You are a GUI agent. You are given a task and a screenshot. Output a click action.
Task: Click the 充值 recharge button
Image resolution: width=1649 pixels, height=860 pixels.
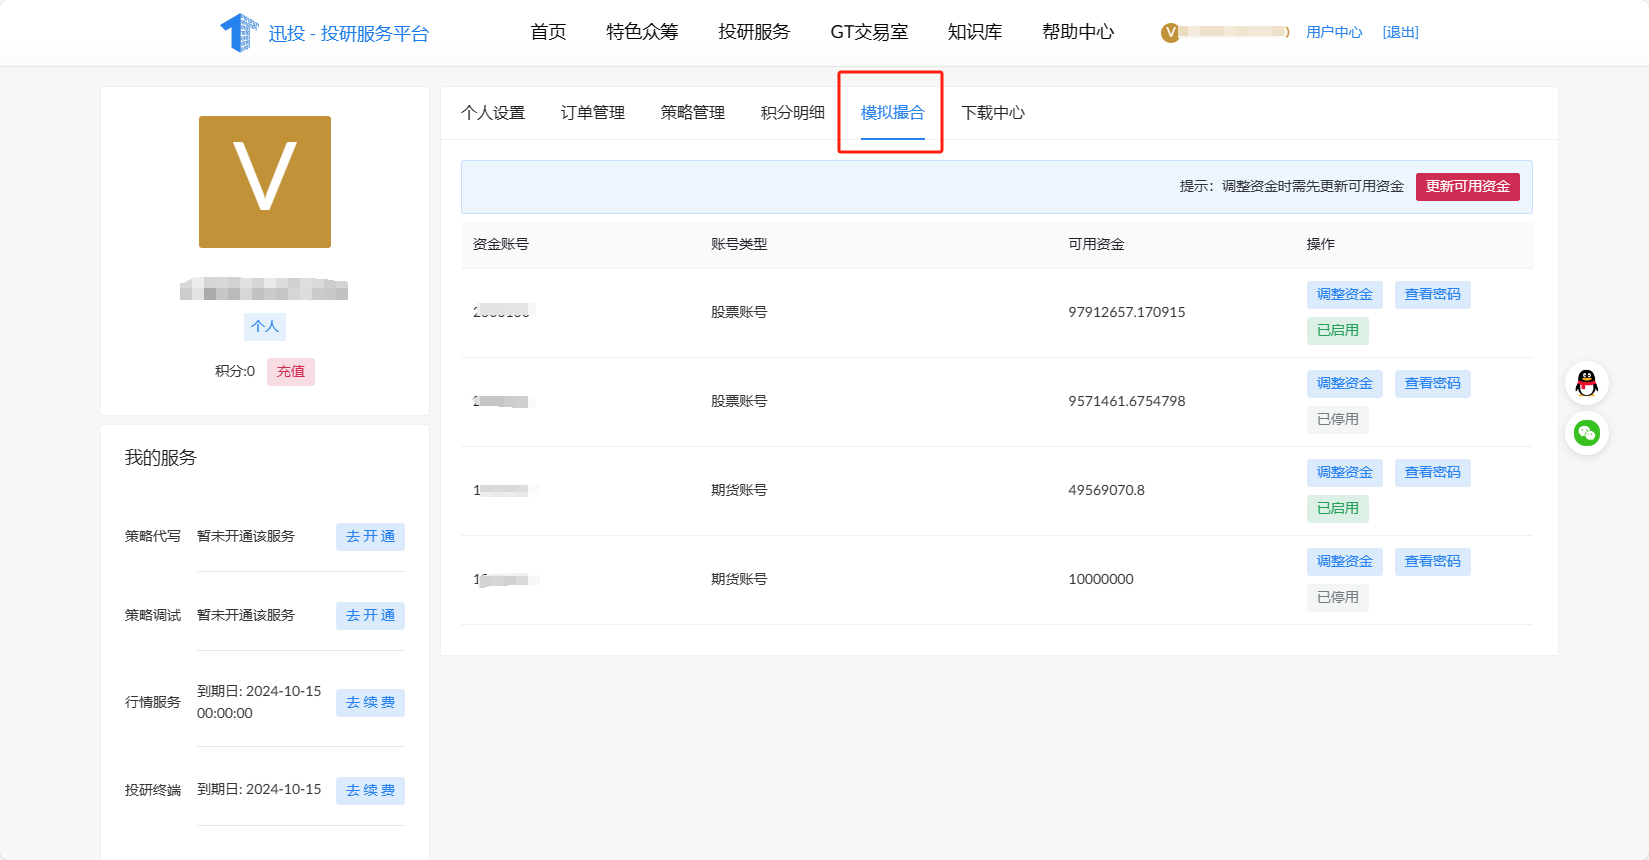(291, 372)
